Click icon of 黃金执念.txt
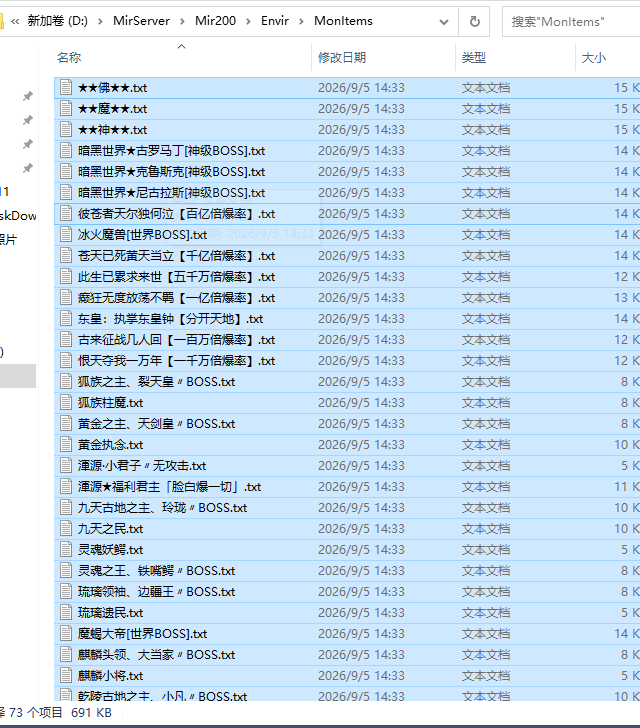Image resolution: width=640 pixels, height=728 pixels. [x=66, y=444]
